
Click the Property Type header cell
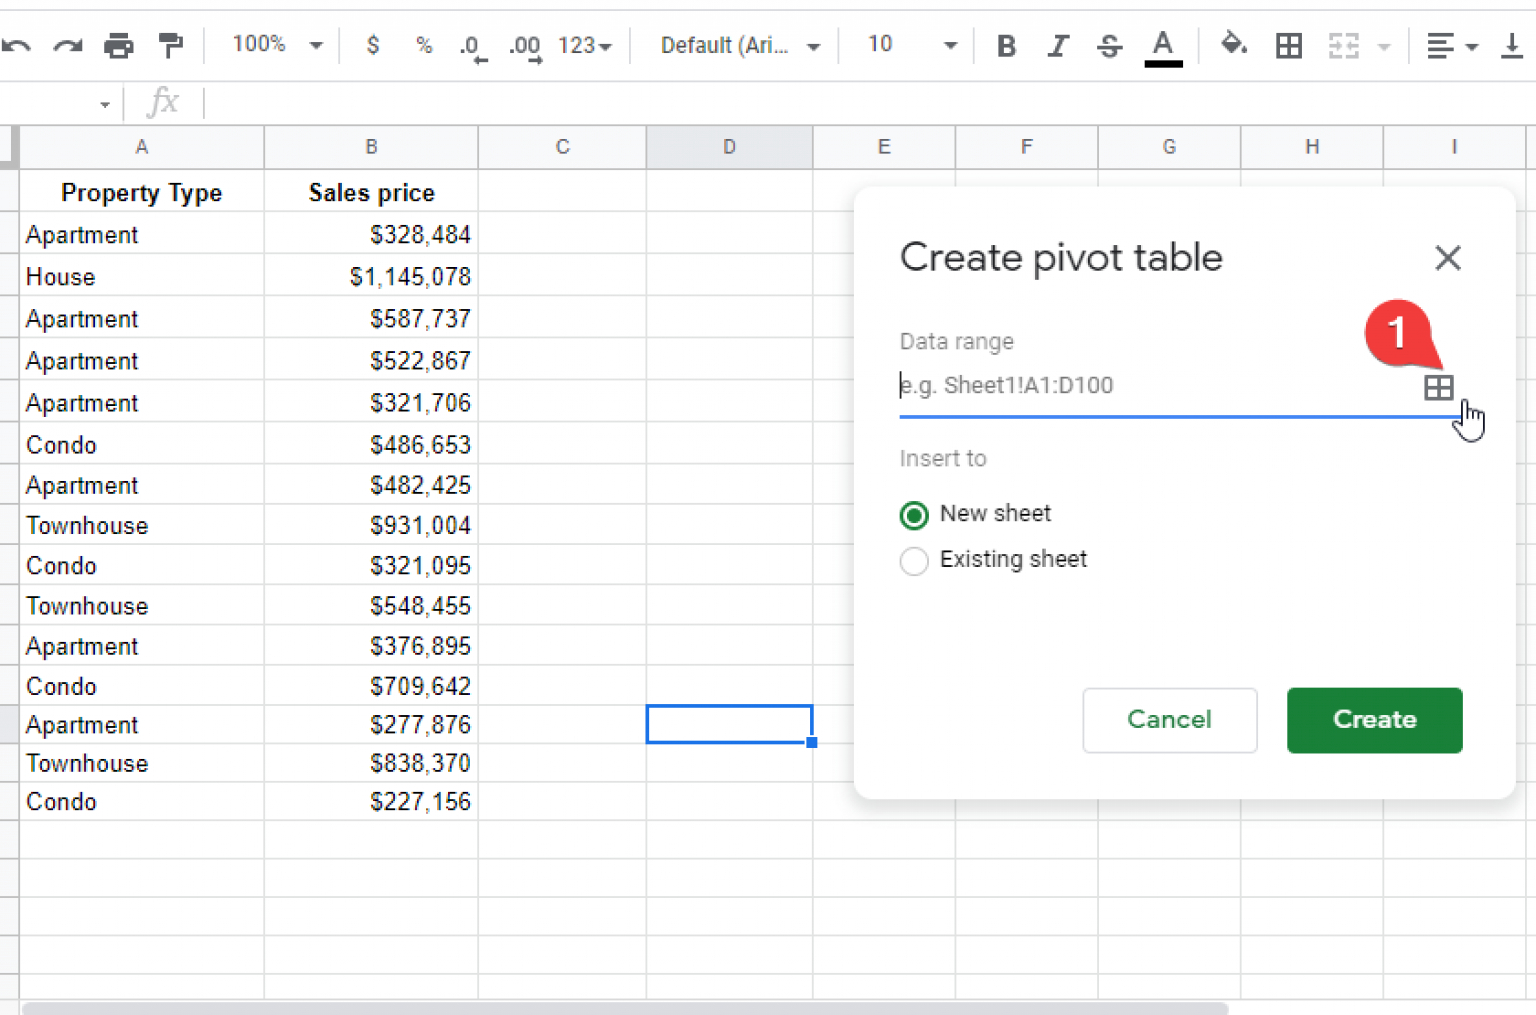pos(142,192)
